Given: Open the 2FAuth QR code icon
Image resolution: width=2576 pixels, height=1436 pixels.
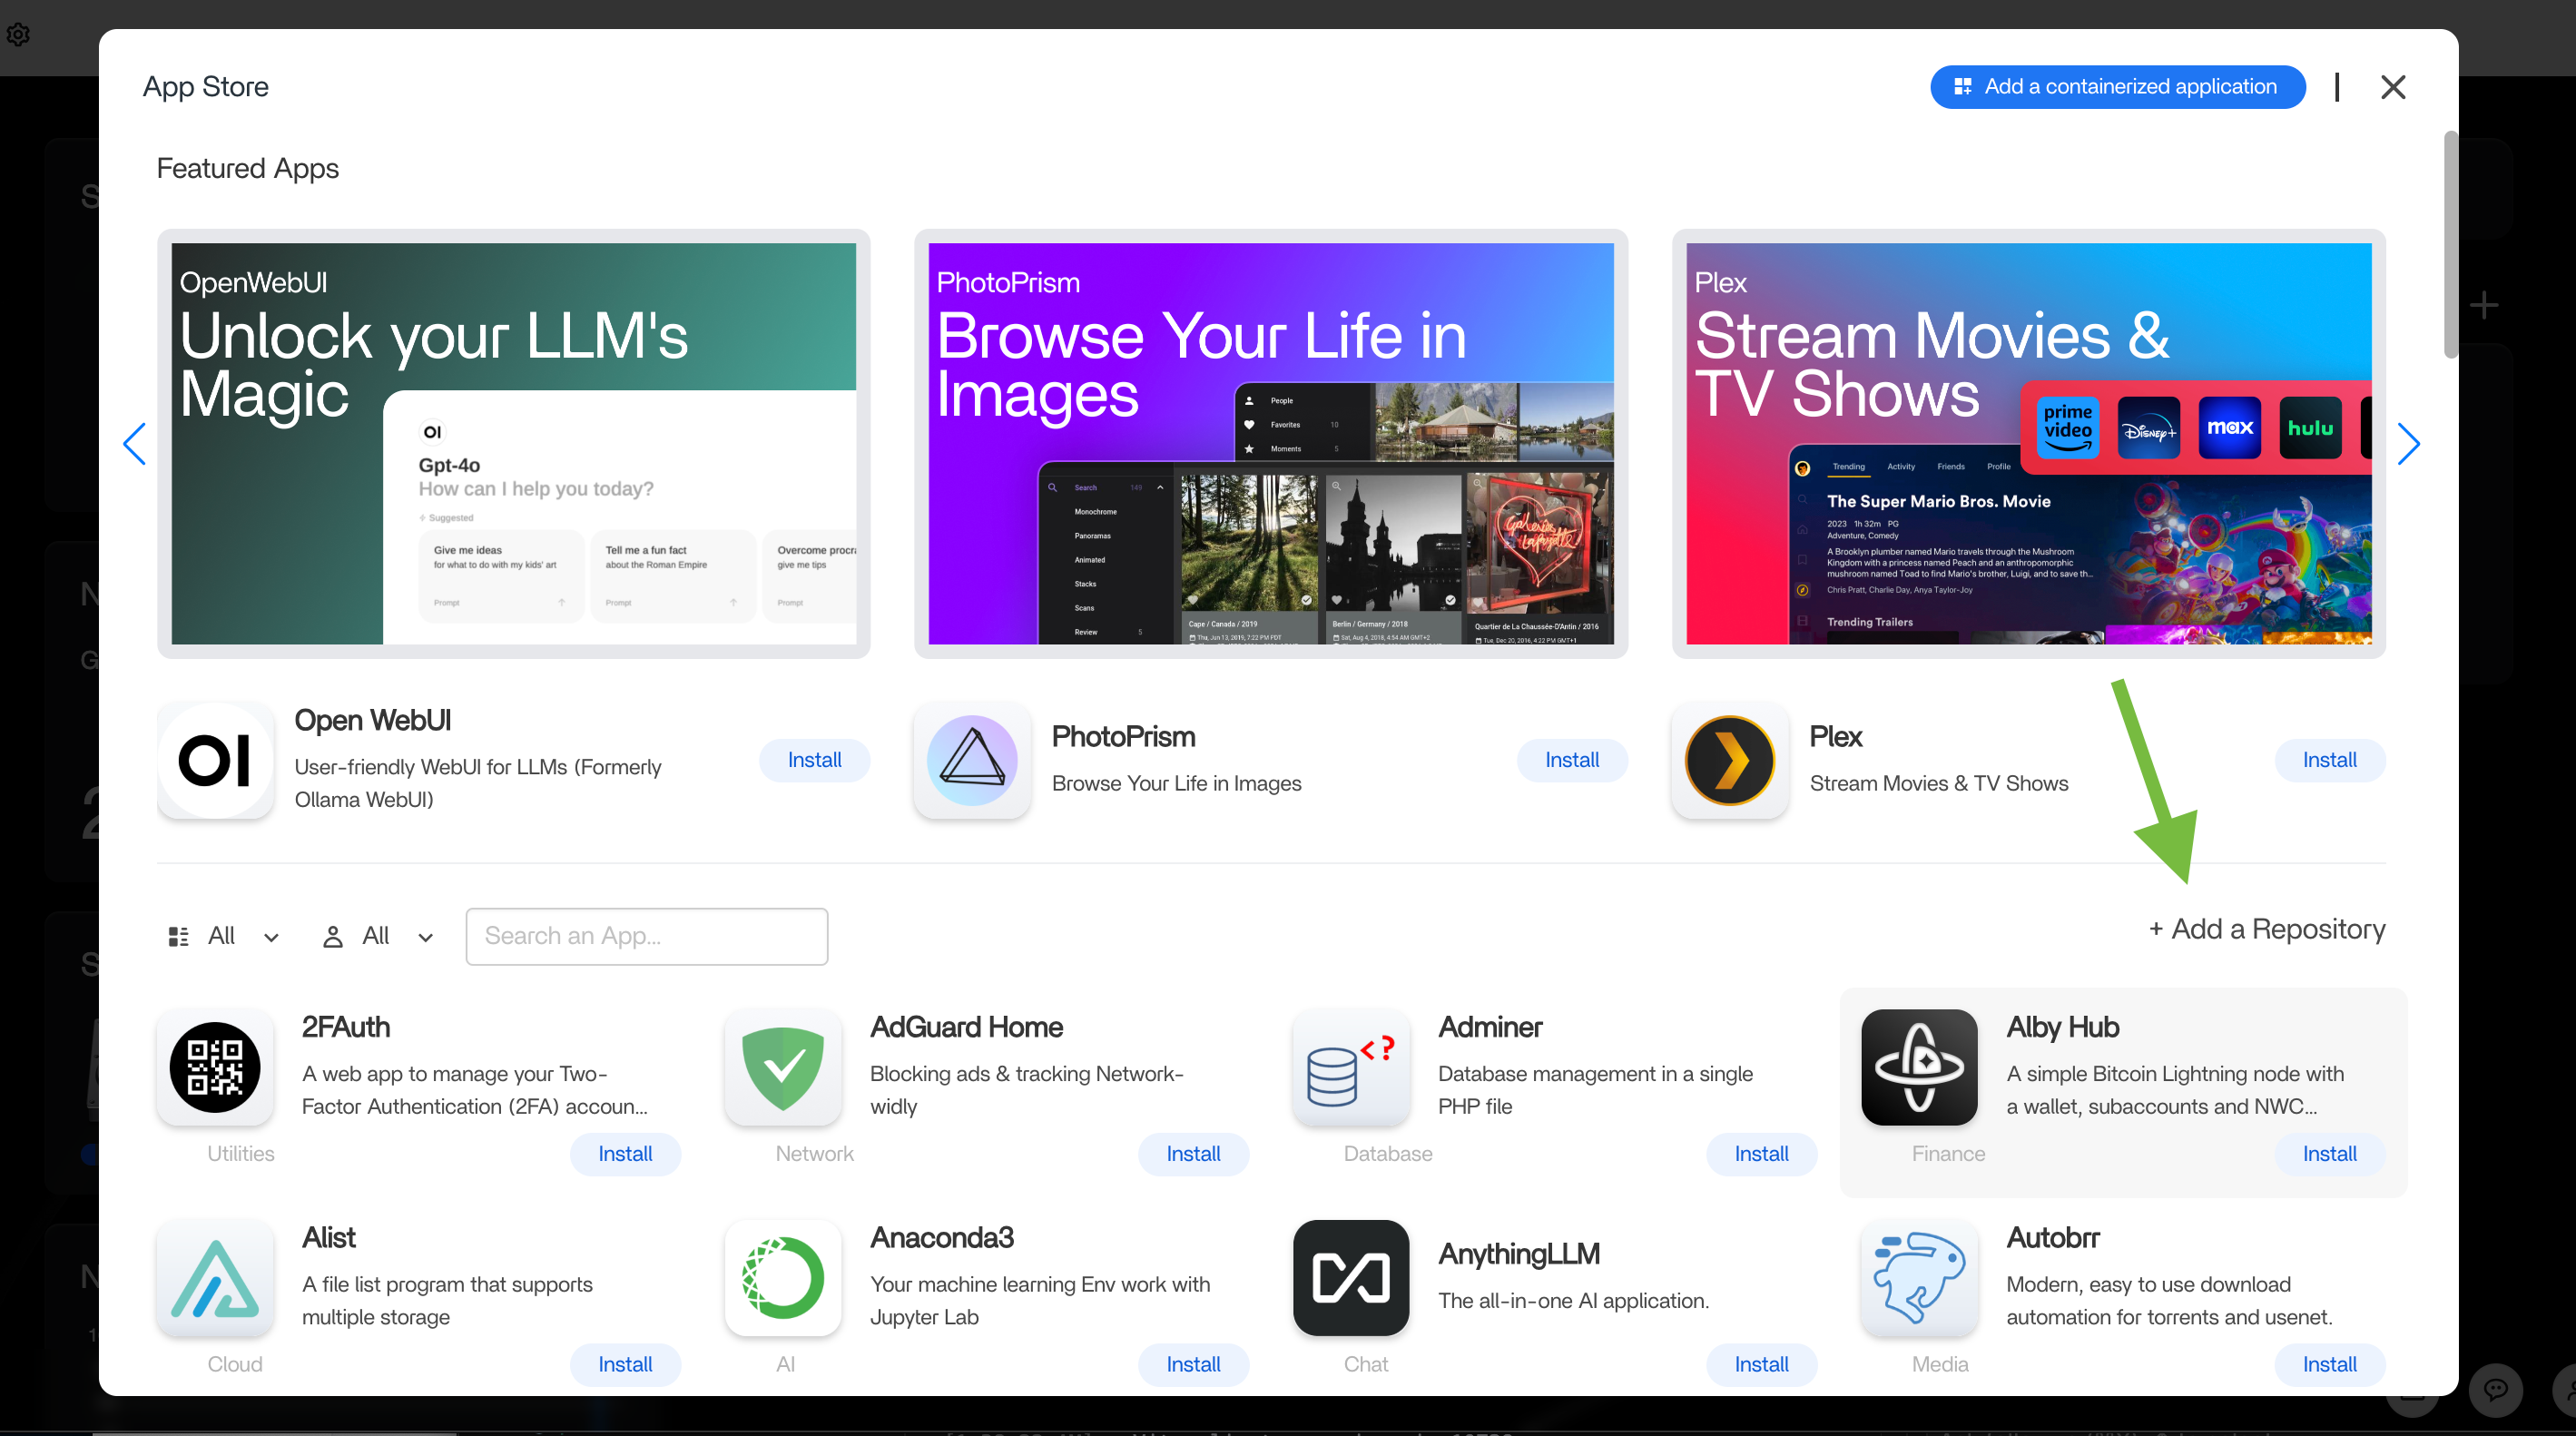Looking at the screenshot, I should [215, 1067].
